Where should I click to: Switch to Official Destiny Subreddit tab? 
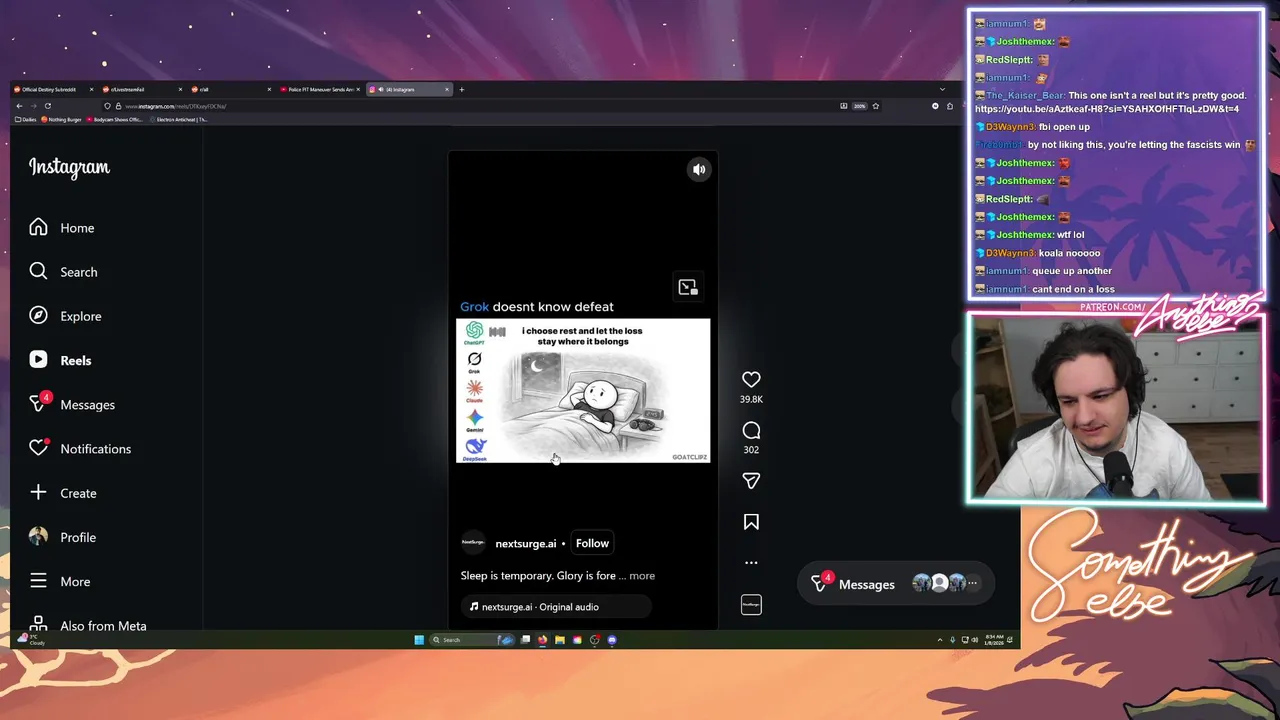52,90
